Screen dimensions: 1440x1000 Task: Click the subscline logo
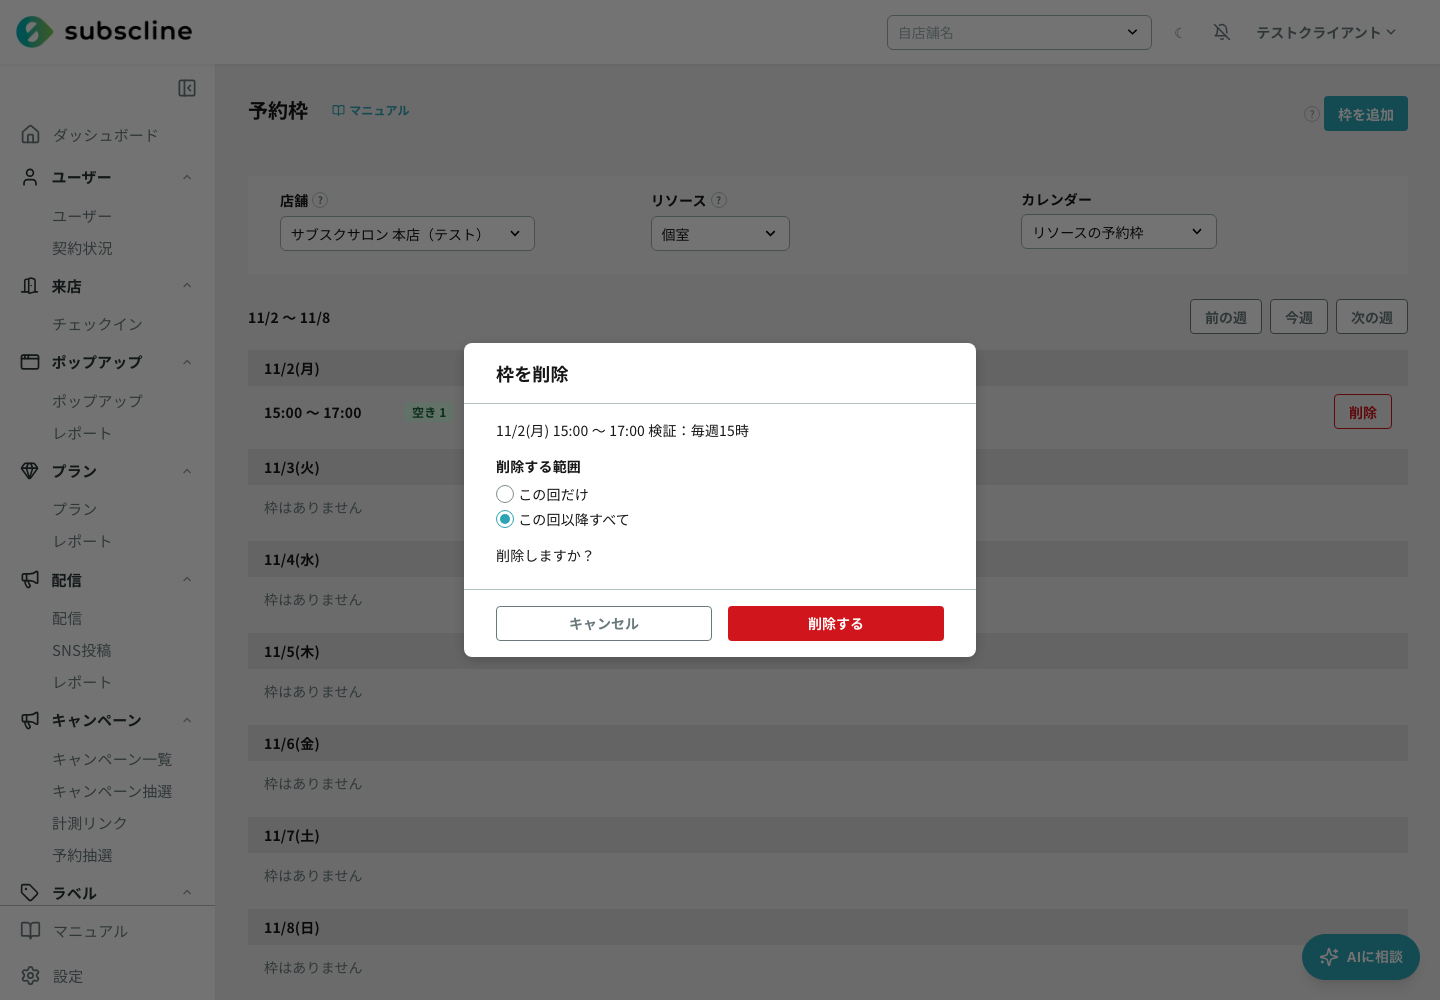[x=104, y=32]
